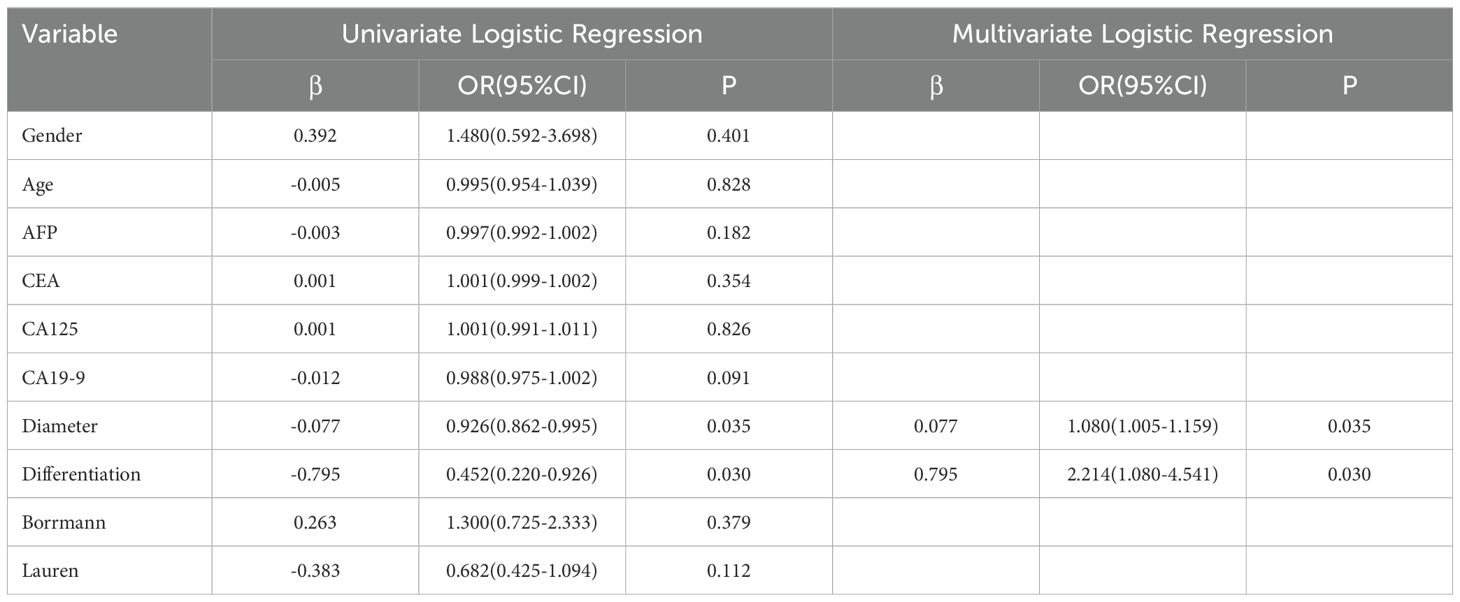The width and height of the screenshot is (1460, 602).
Task: Select the Multivariate Logistic Regression header
Action: pyautogui.click(x=1142, y=34)
